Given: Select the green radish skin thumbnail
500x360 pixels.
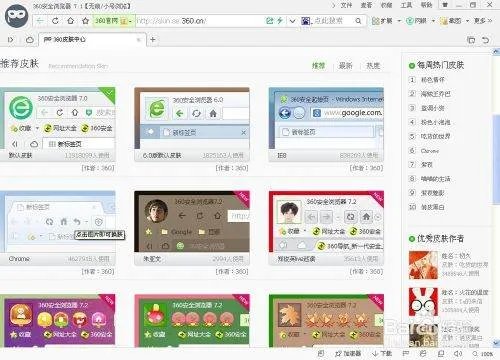Looking at the screenshot, I should tap(192, 320).
